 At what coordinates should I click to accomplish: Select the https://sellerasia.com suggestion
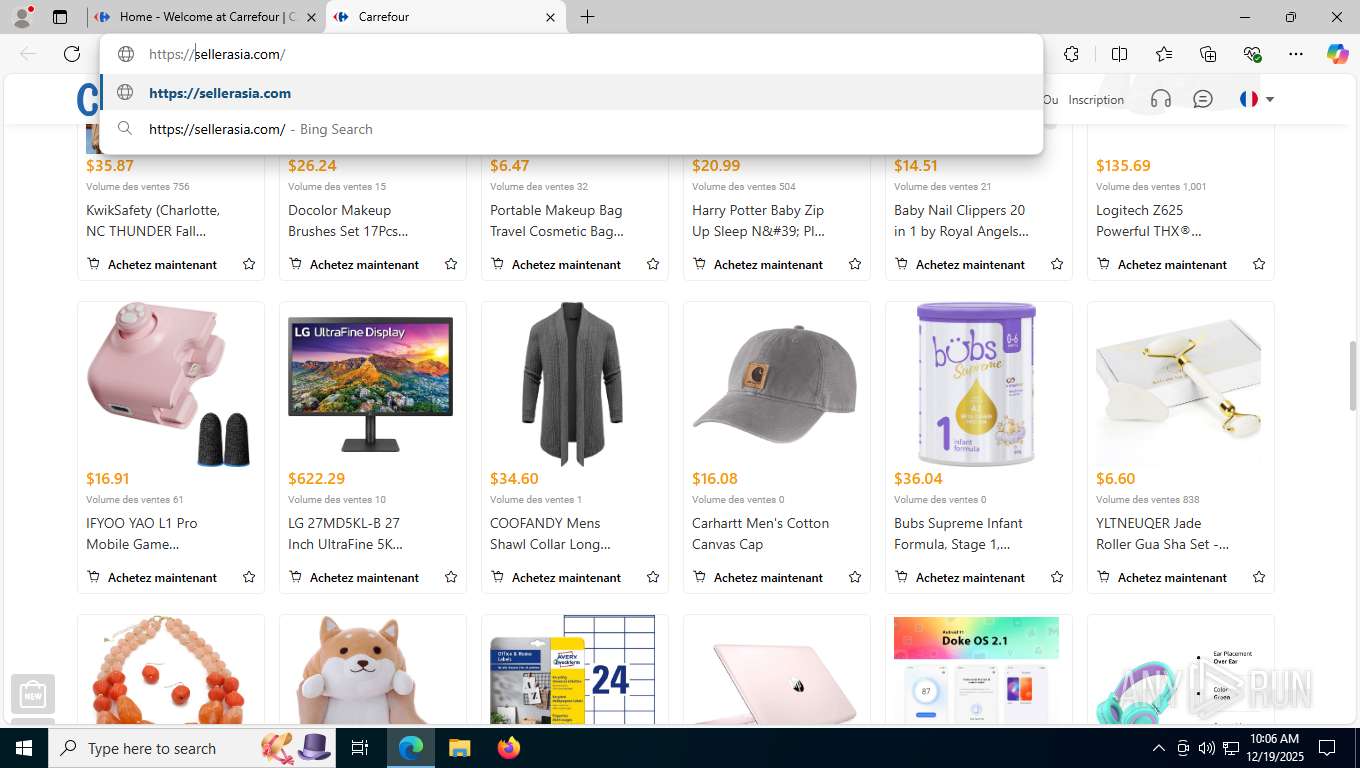[572, 93]
